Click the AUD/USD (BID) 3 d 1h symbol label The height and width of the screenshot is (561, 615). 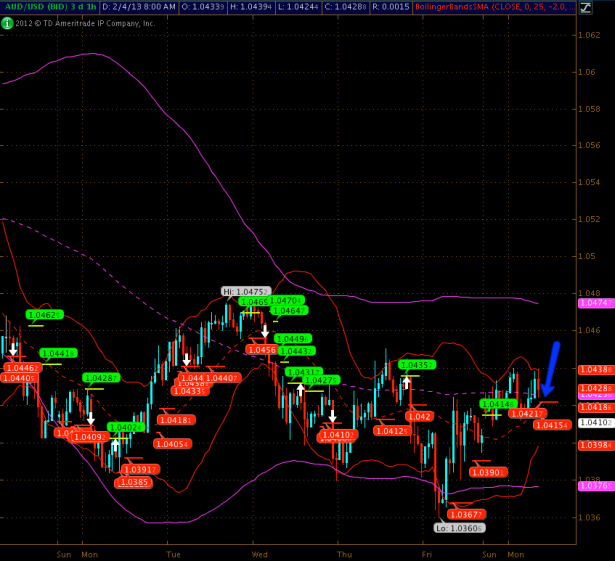coord(48,8)
